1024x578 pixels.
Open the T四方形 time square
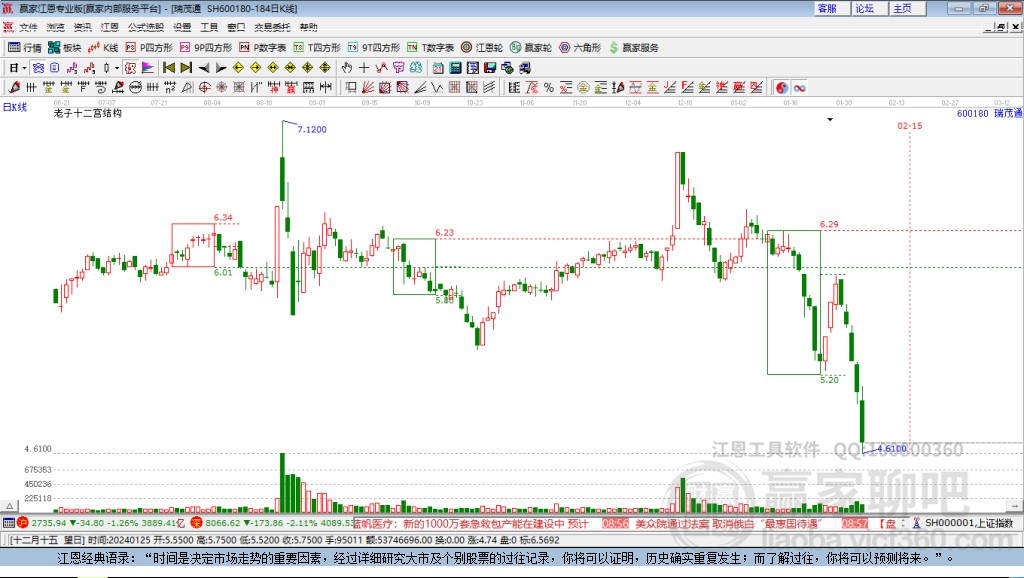coord(317,48)
